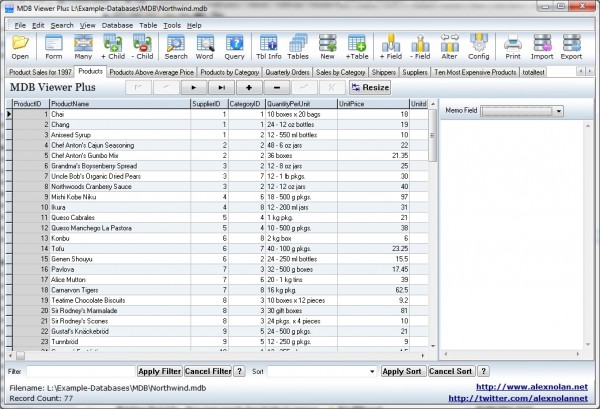
Task: Launch the Word search icon
Action: pos(205,47)
